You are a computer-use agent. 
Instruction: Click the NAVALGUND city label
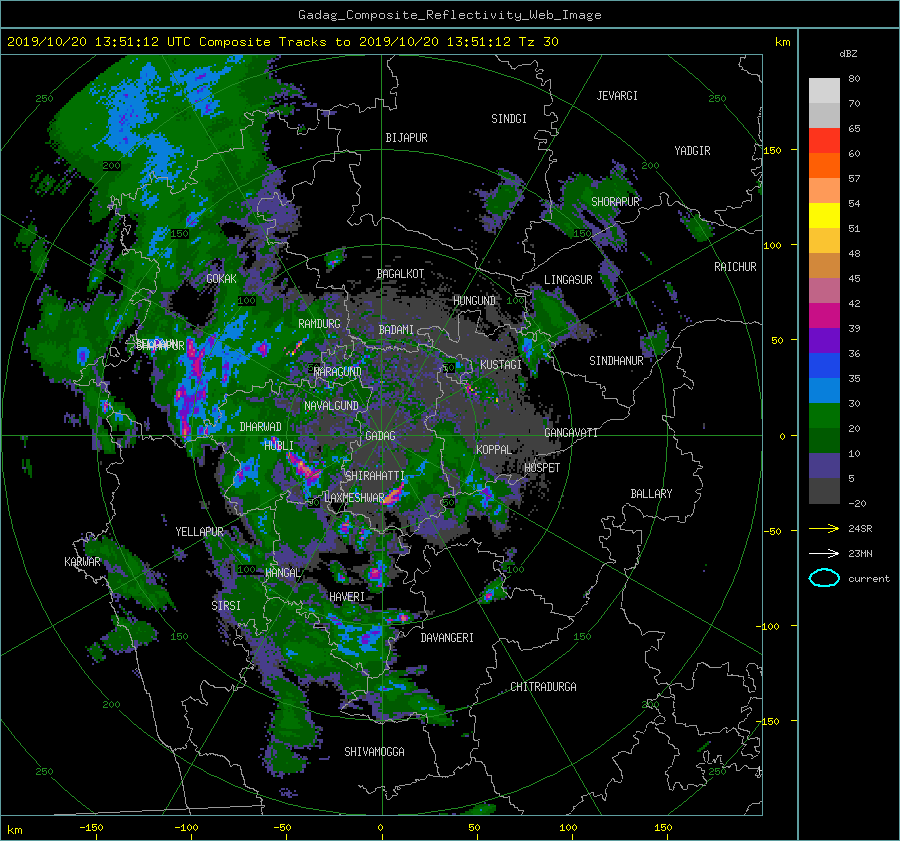331,406
